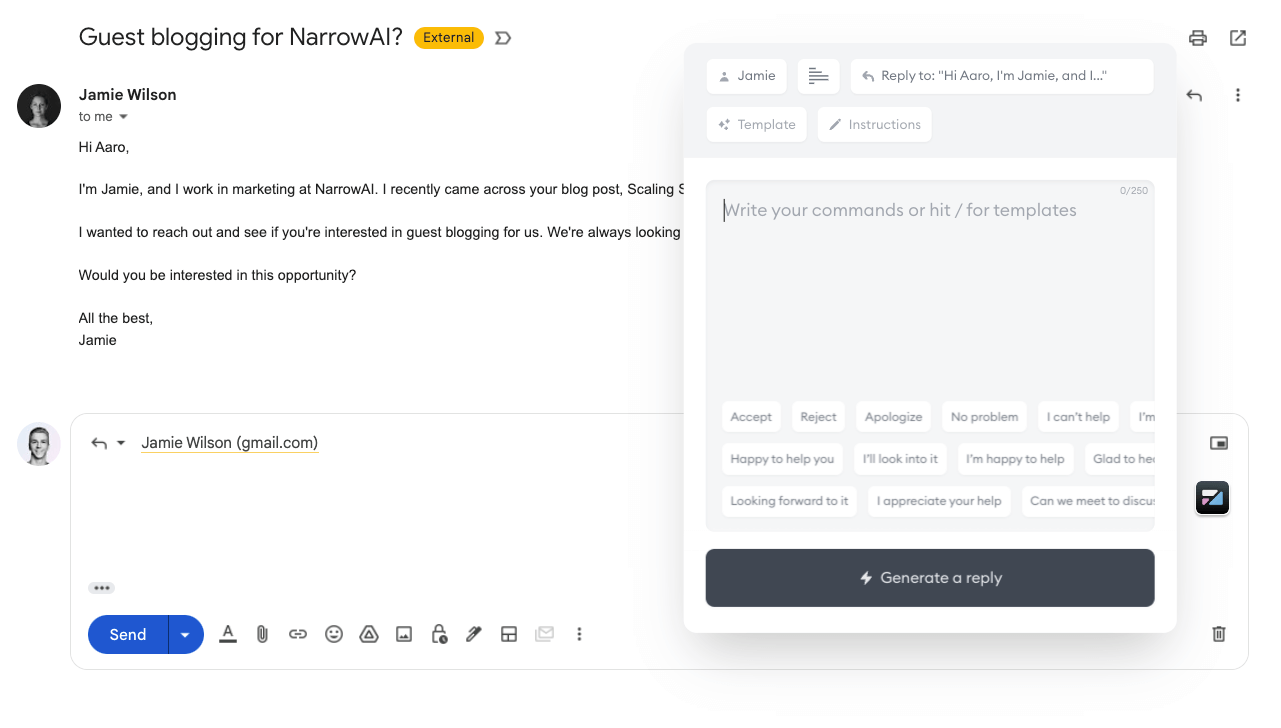Viewport: 1281px width, 728px height.
Task: Open the emoji picker in compose toolbar
Action: [x=333, y=634]
